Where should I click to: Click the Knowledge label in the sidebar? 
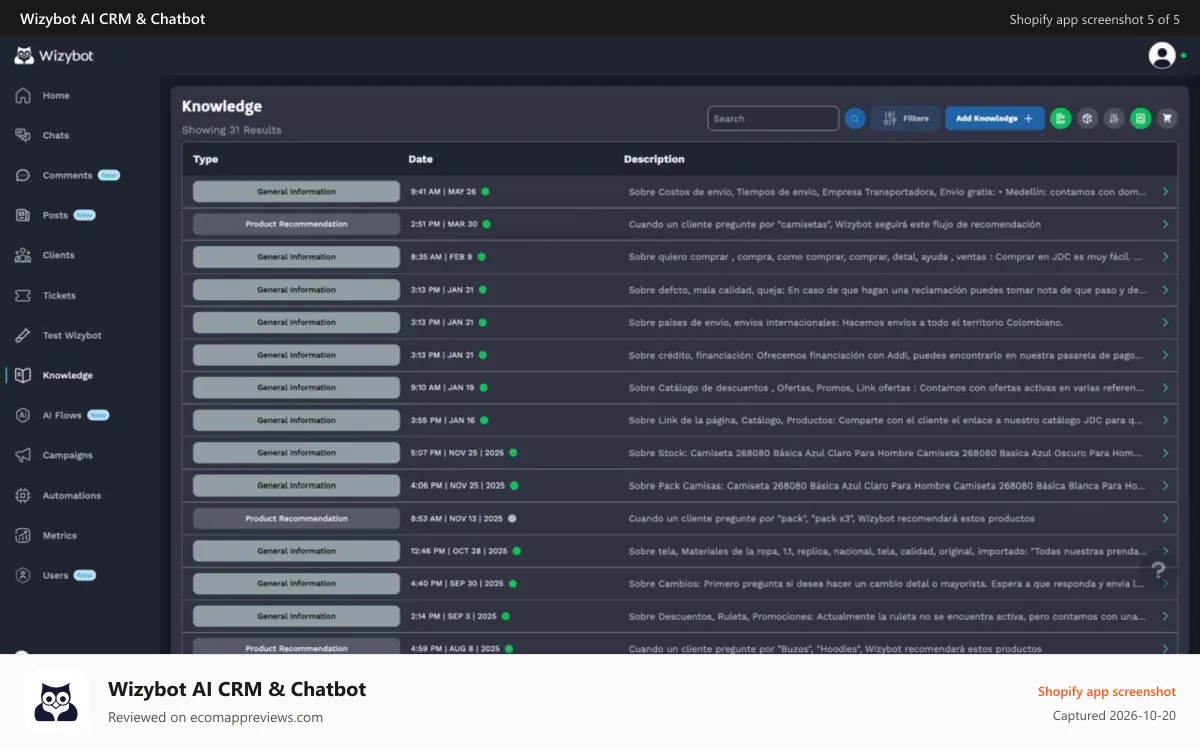click(68, 376)
